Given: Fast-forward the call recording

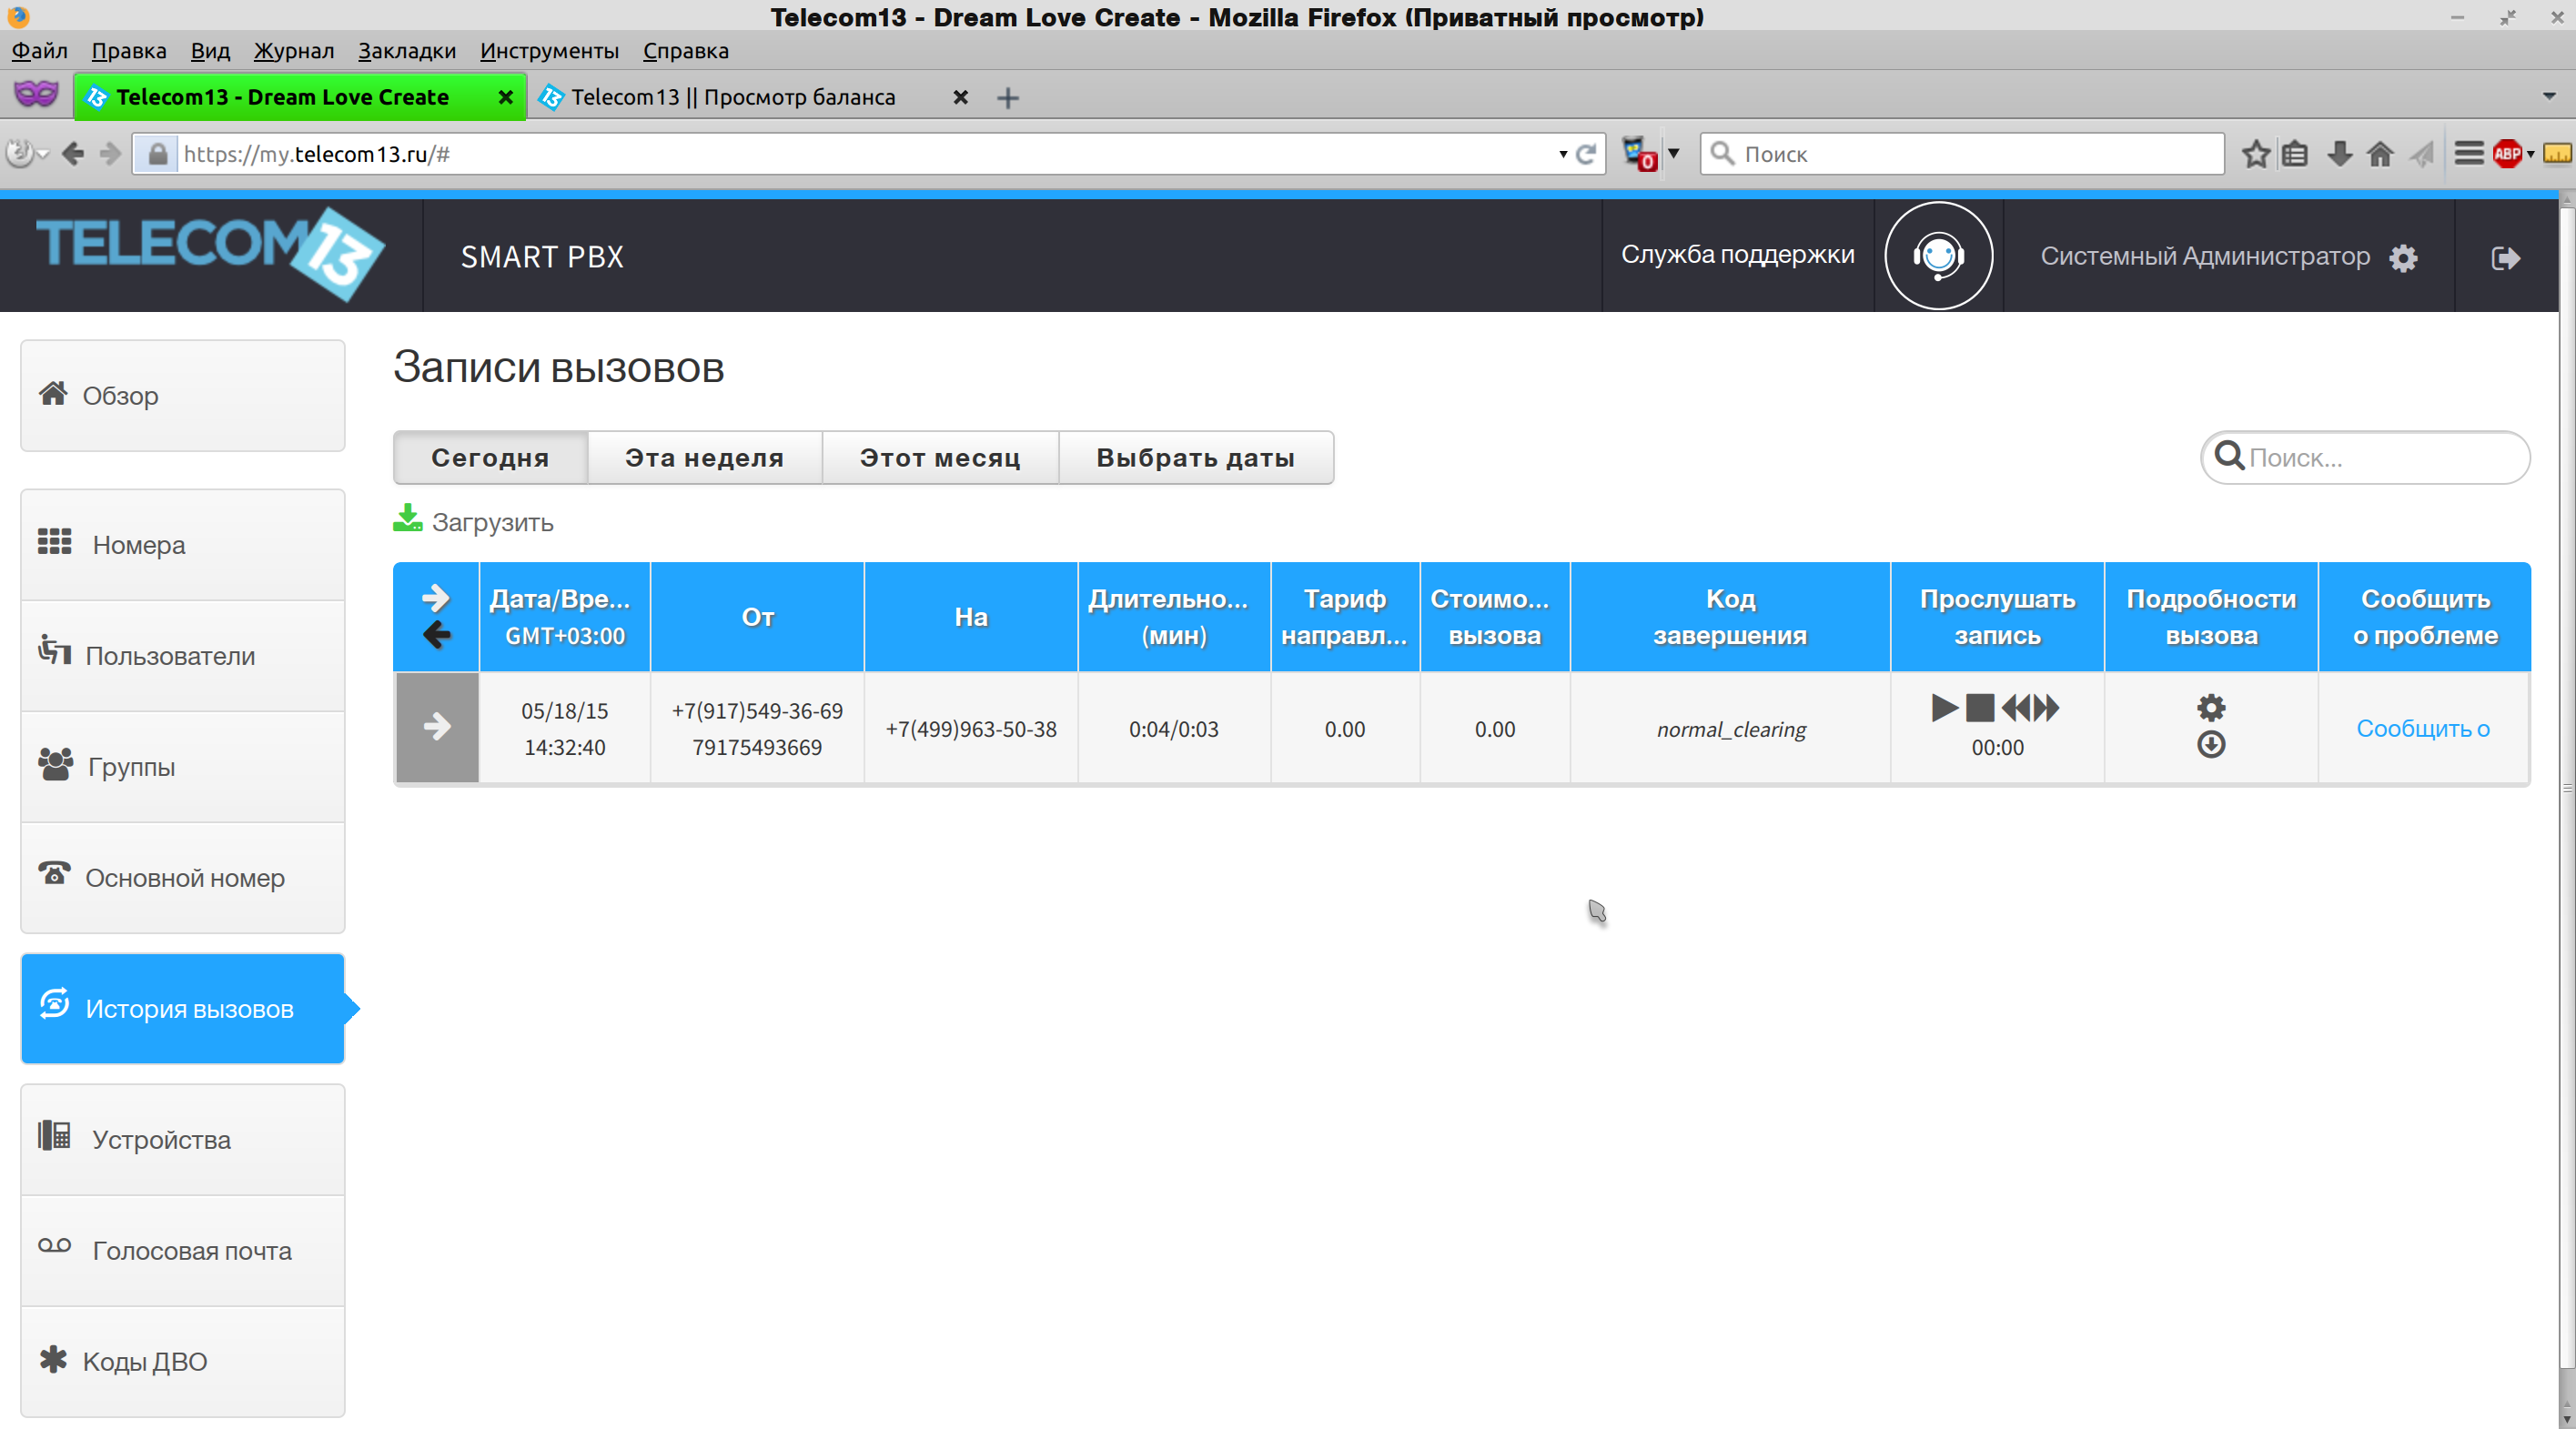Looking at the screenshot, I should [2046, 708].
